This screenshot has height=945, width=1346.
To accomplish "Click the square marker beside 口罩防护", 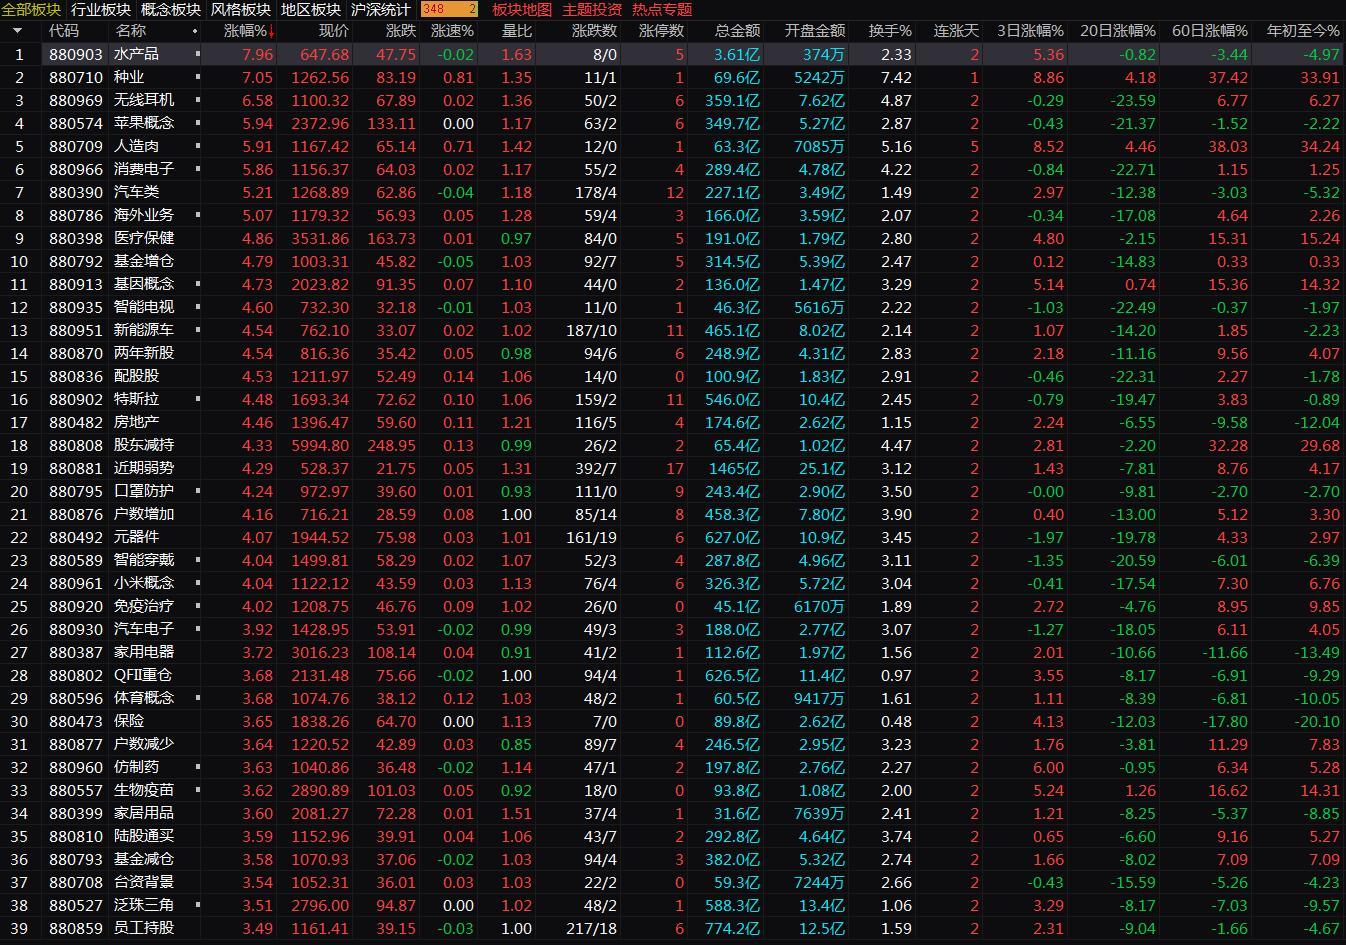I will coord(198,491).
